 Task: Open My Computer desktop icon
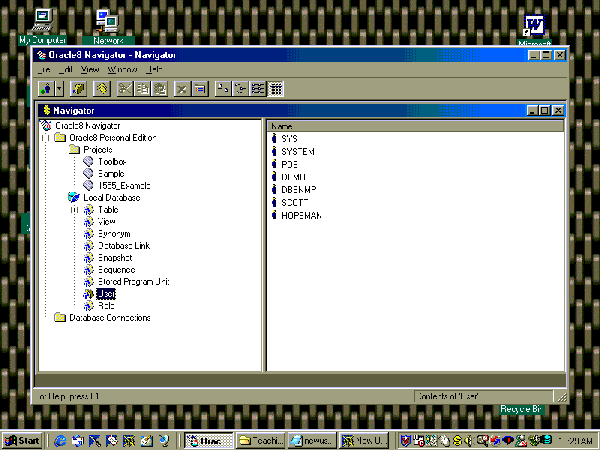pyautogui.click(x=42, y=26)
